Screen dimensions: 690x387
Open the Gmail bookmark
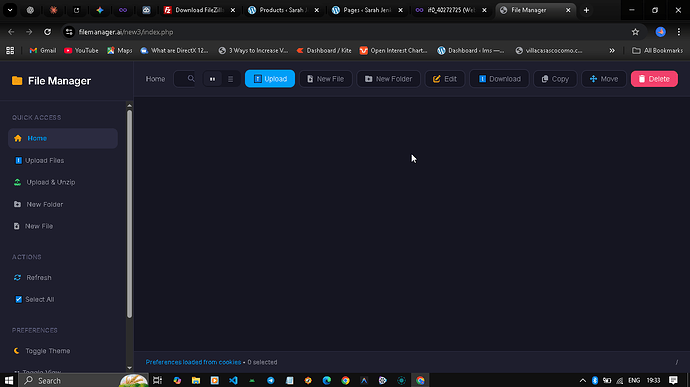(43, 51)
